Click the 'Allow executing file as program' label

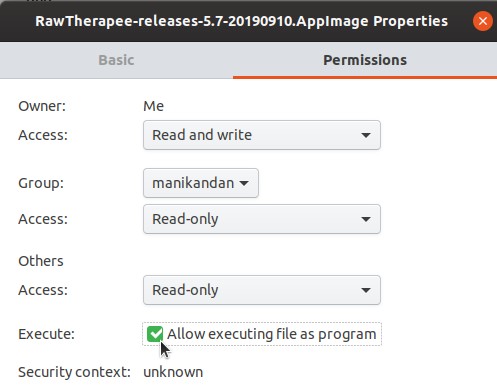pos(272,334)
